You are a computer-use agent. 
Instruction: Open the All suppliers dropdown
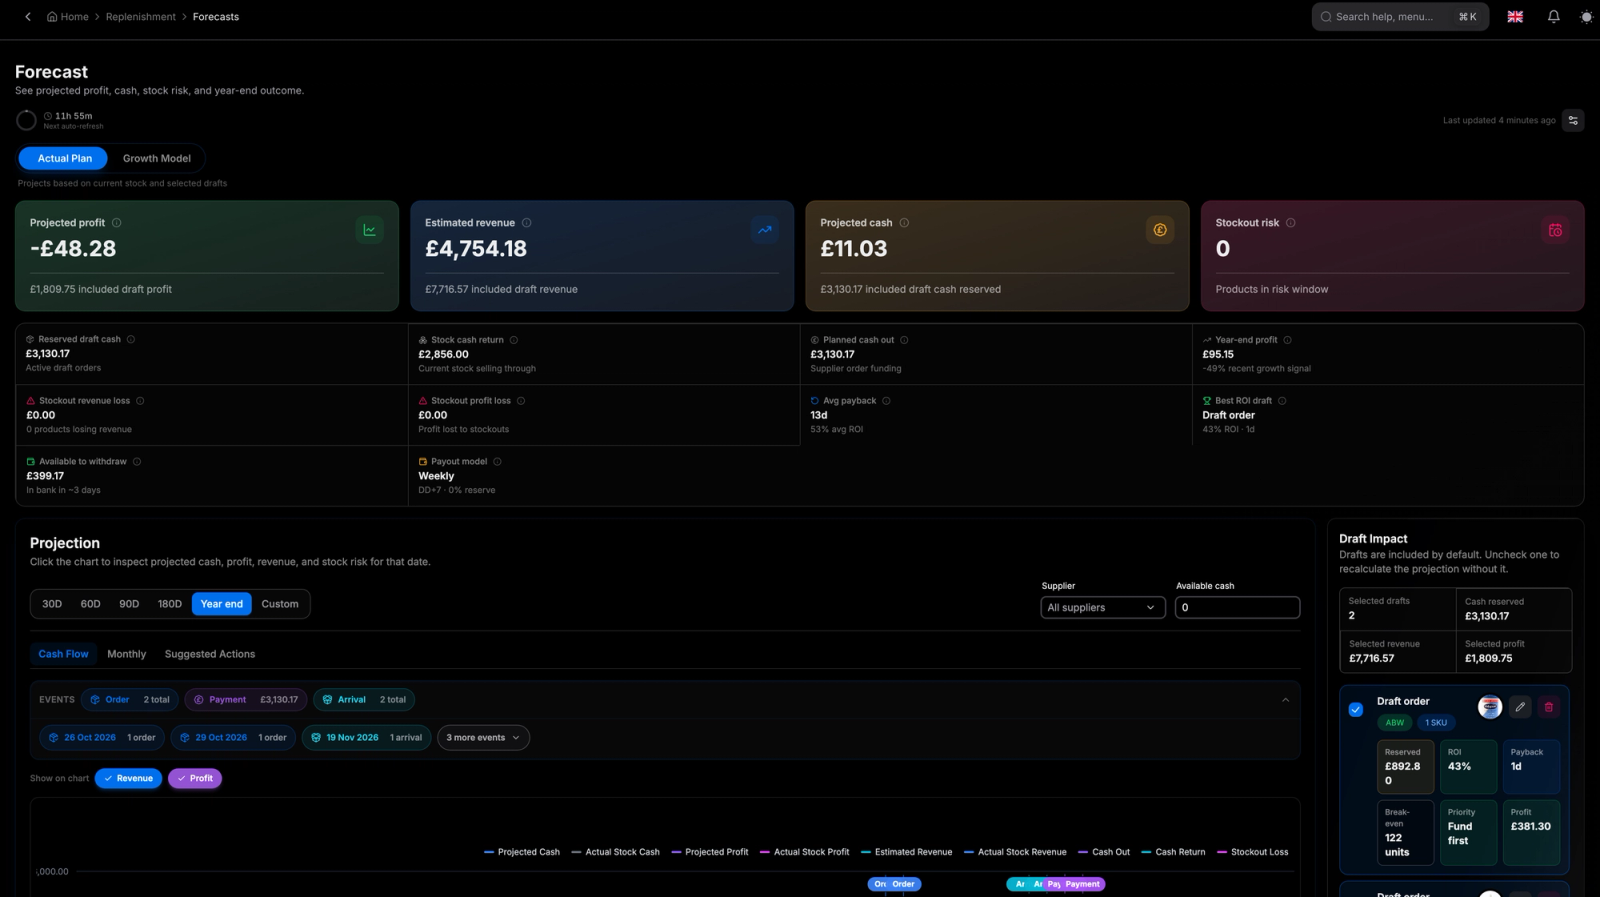[1102, 608]
